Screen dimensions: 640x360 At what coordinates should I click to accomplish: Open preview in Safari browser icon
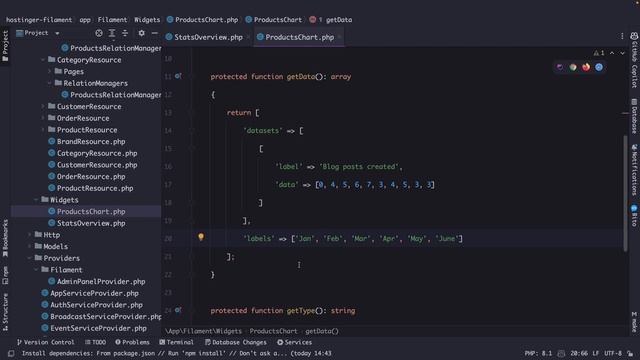(599, 67)
